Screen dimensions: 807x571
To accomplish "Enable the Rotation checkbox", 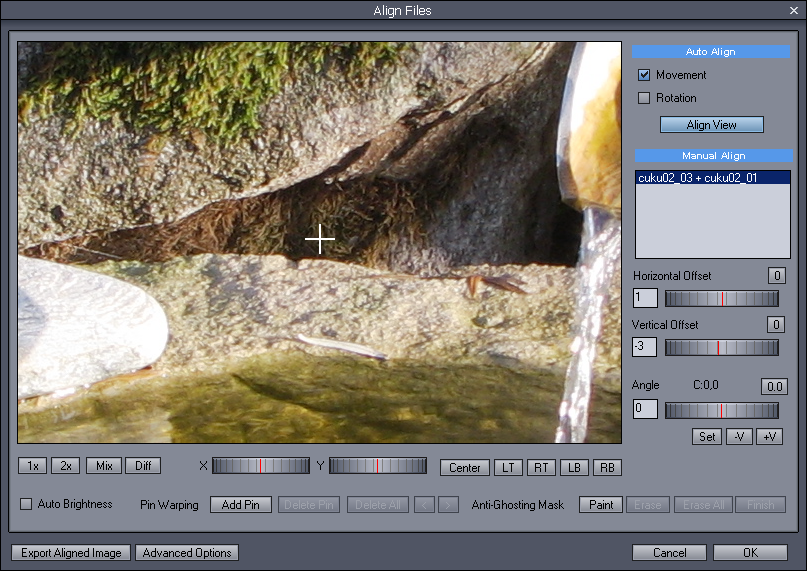I will [645, 98].
